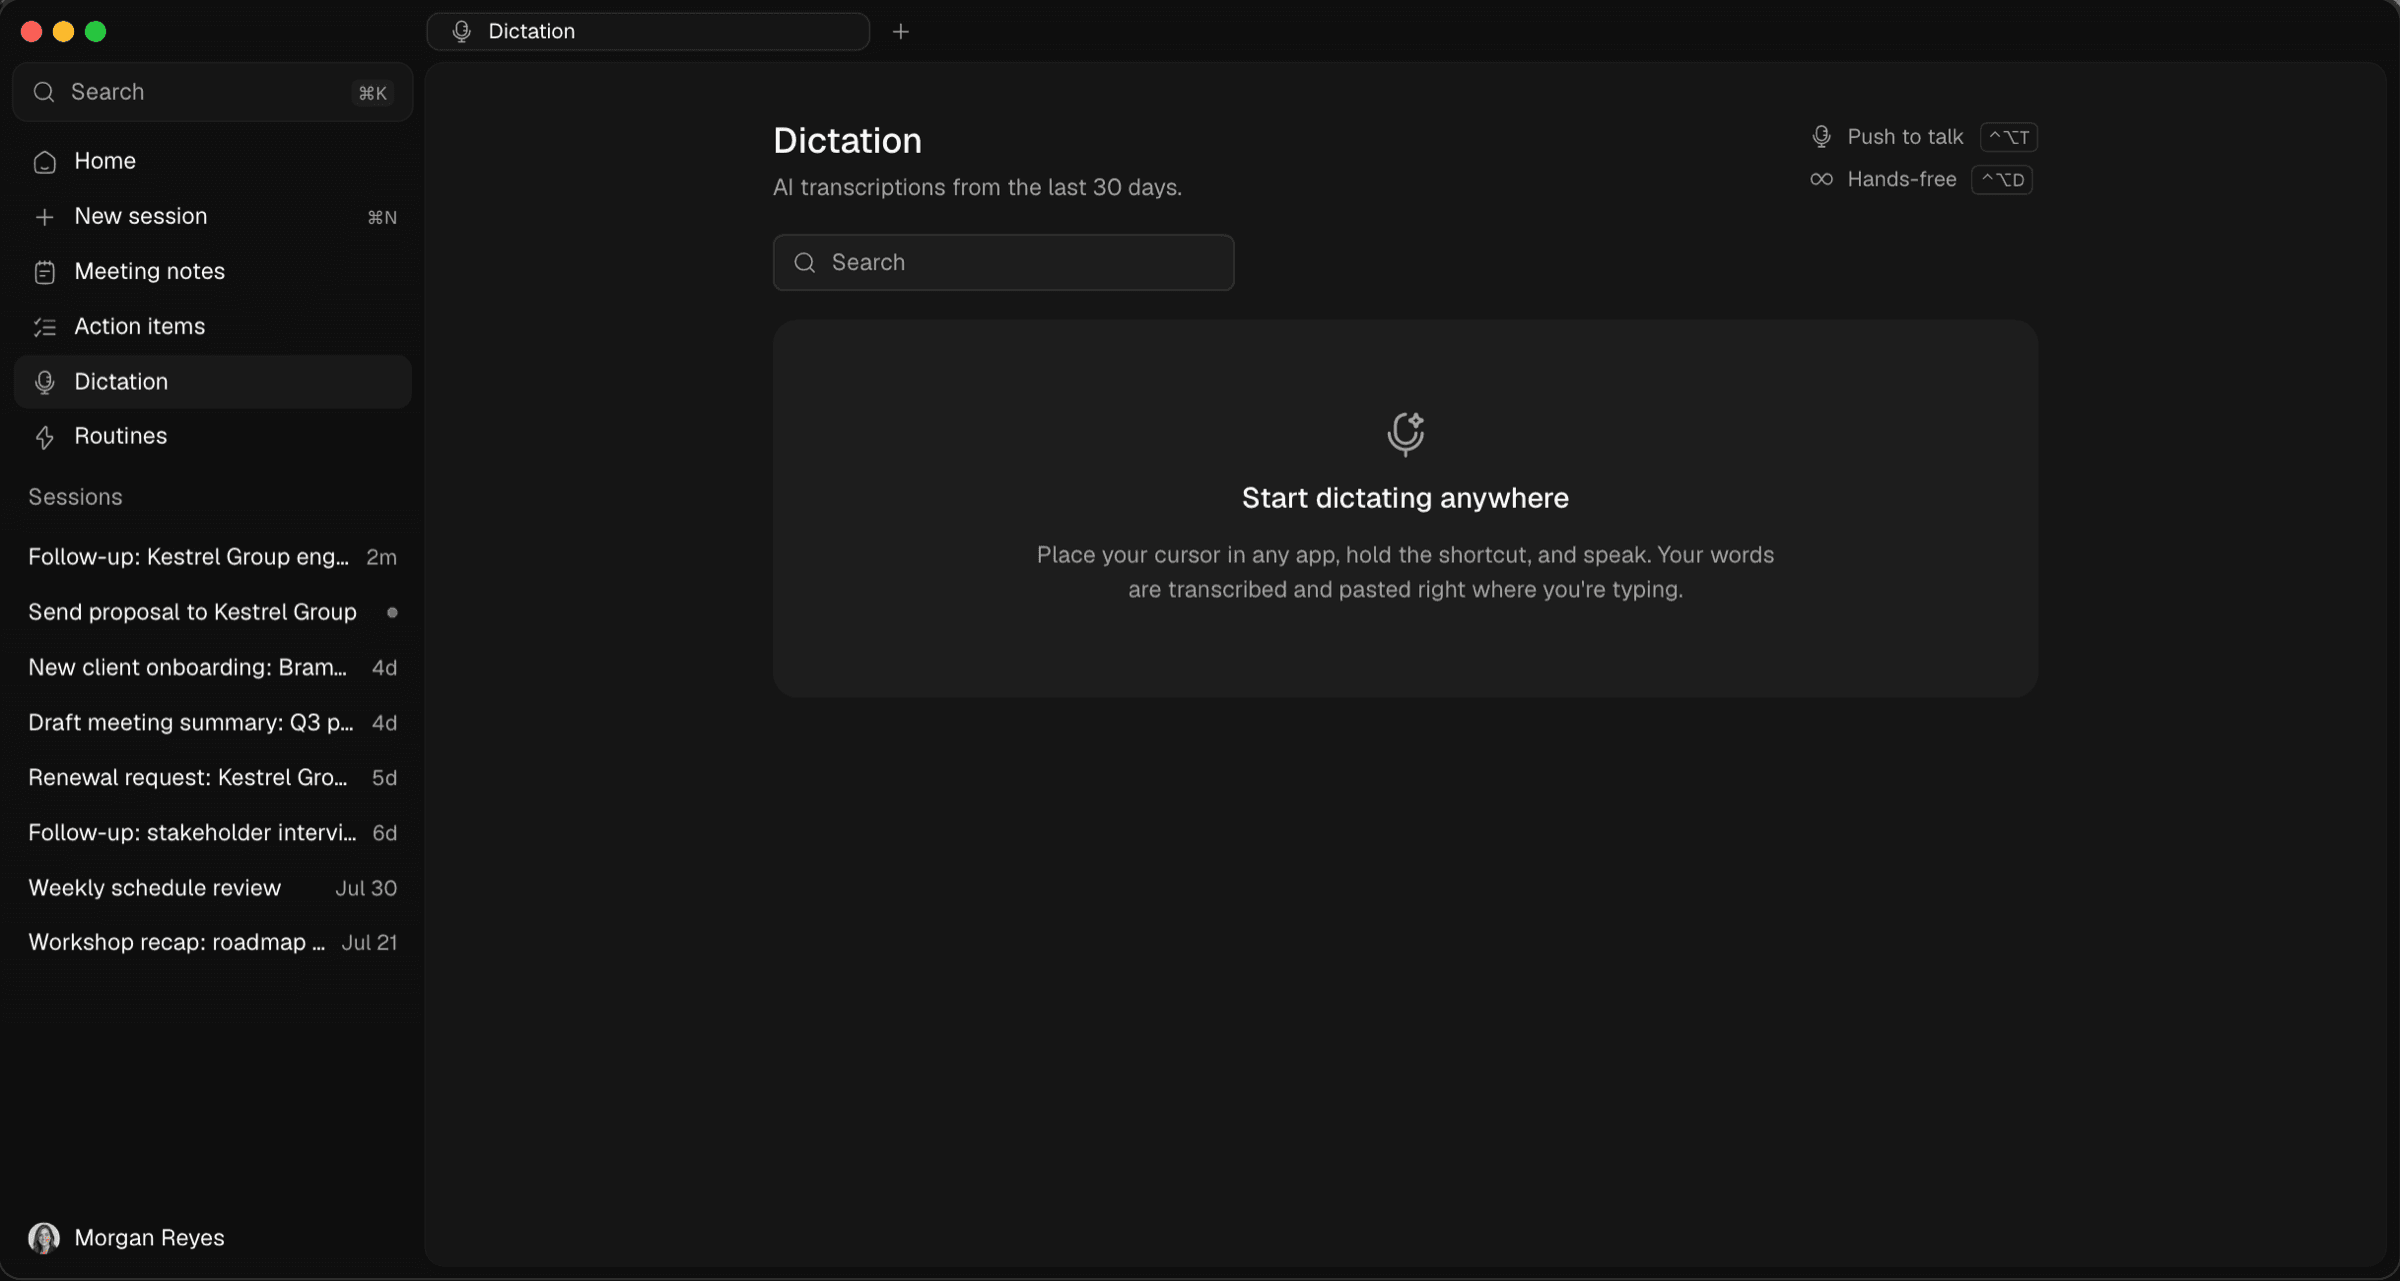
Task: Open session Renewal request: Kestrel Gro...
Action: (x=213, y=778)
